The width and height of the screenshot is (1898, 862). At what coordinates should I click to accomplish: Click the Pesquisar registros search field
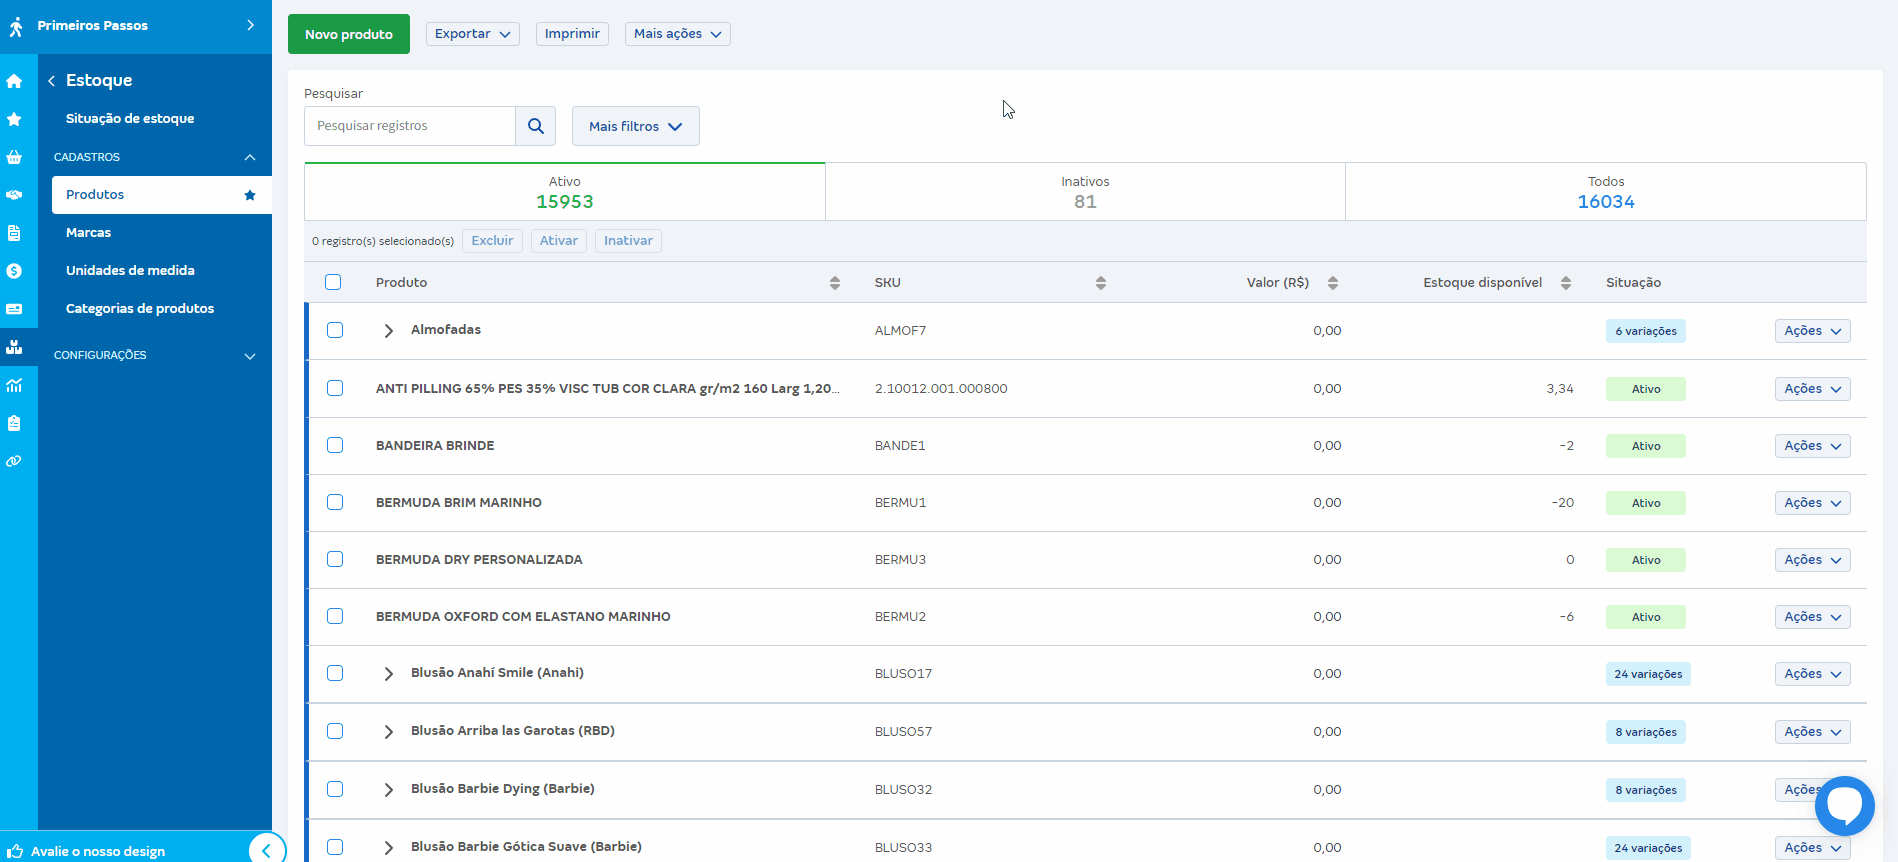click(x=410, y=126)
